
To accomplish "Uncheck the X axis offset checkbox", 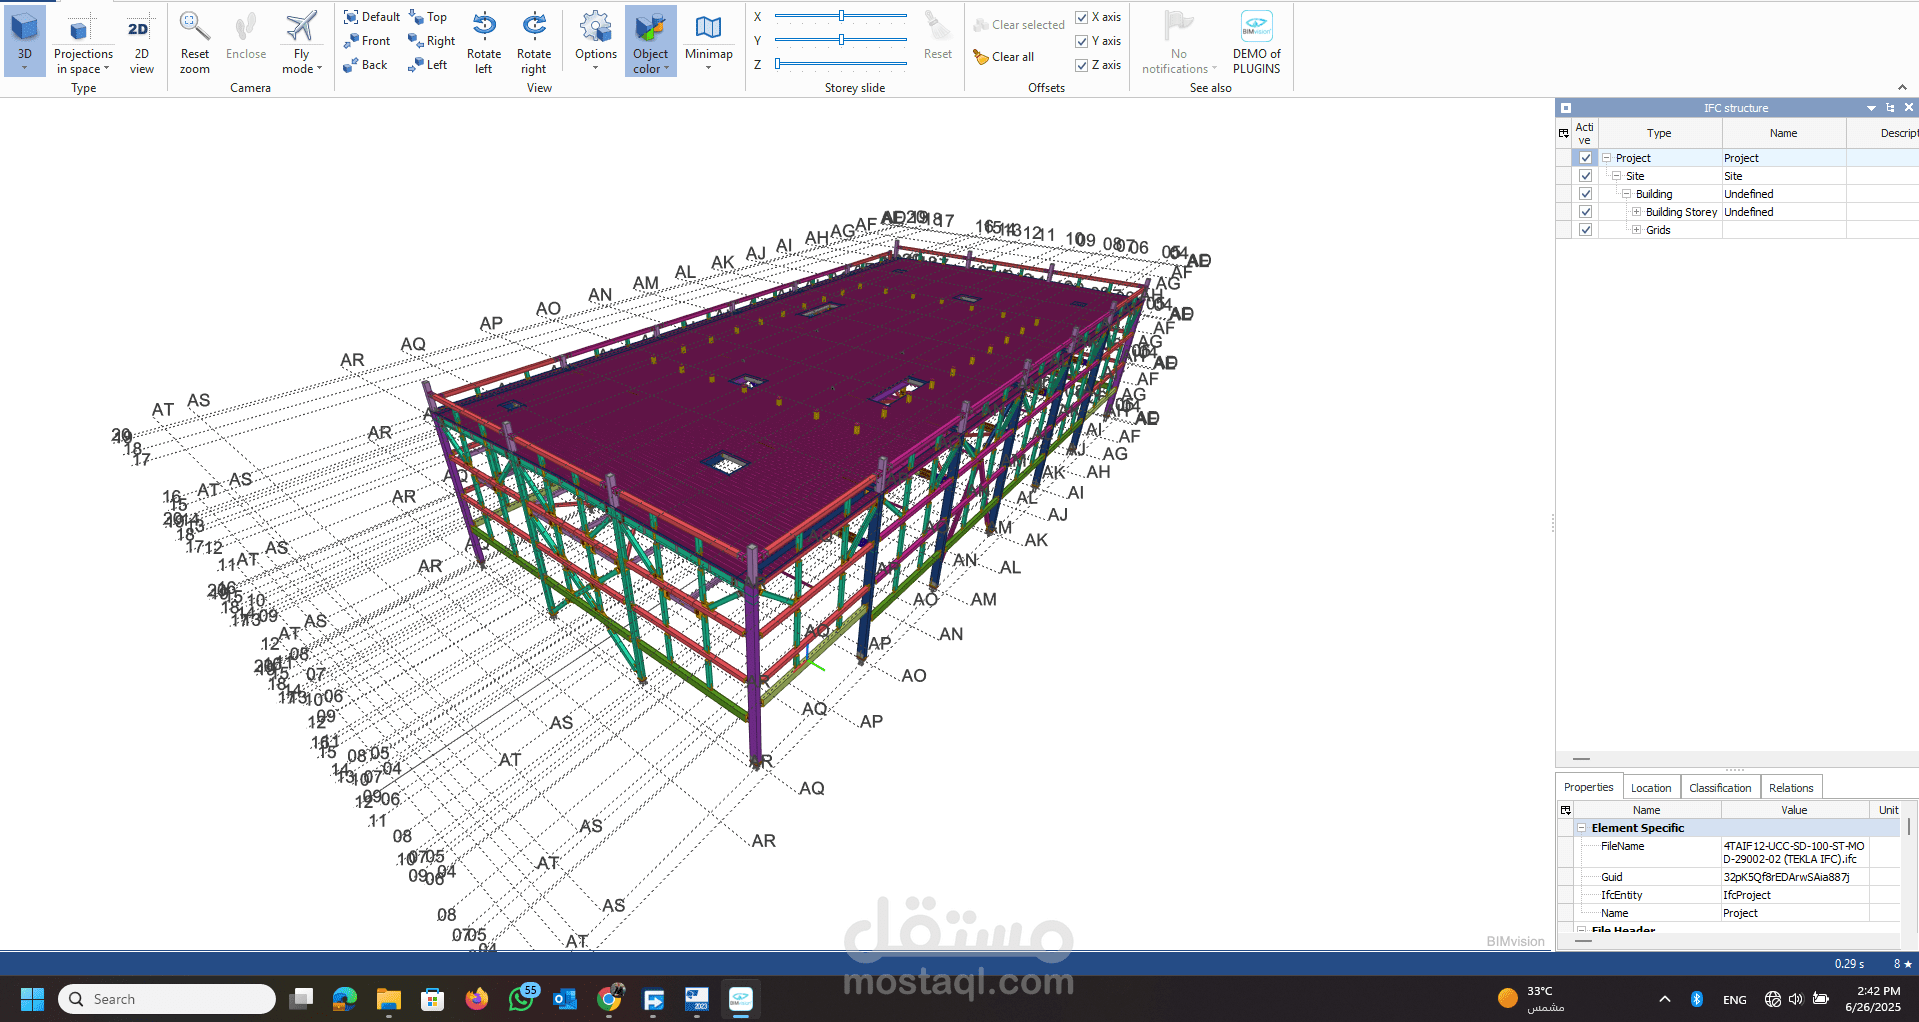I will (x=1081, y=17).
